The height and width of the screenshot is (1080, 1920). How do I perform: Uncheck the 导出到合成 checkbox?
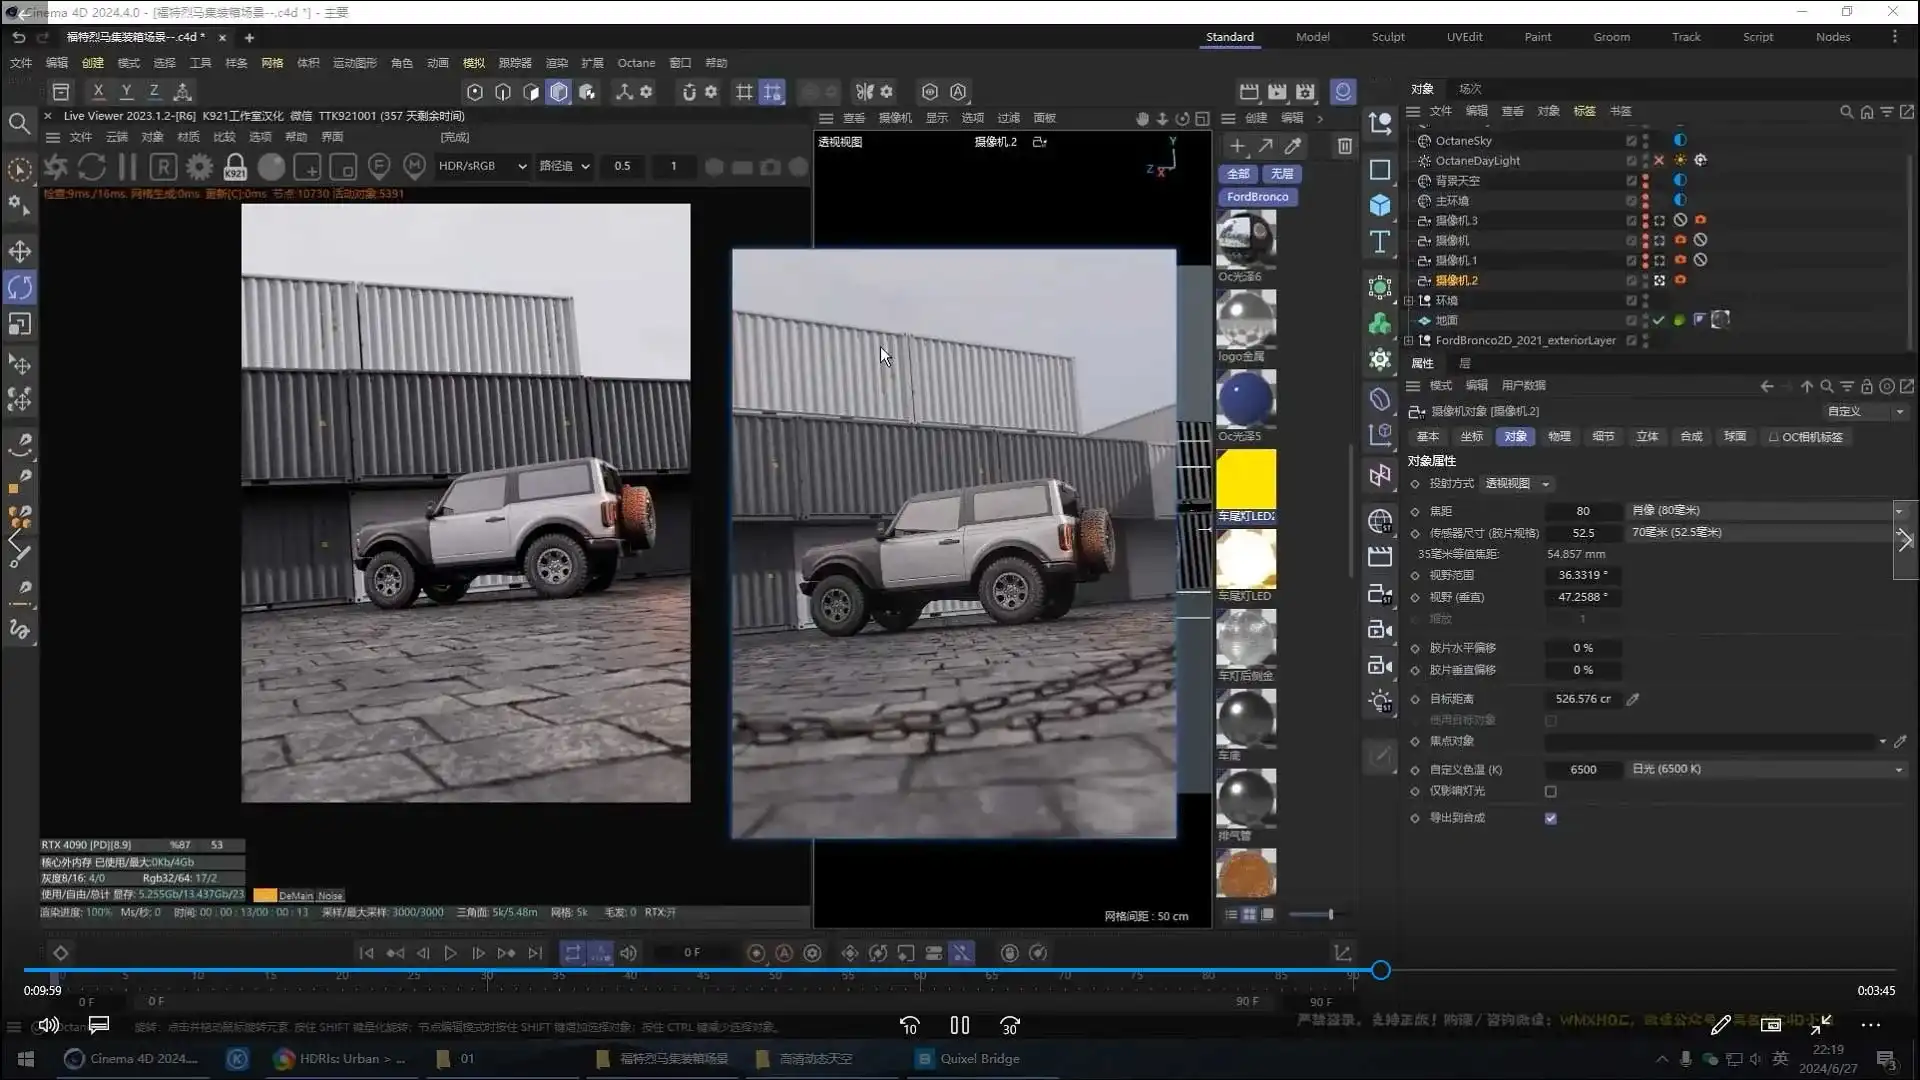pyautogui.click(x=1550, y=818)
